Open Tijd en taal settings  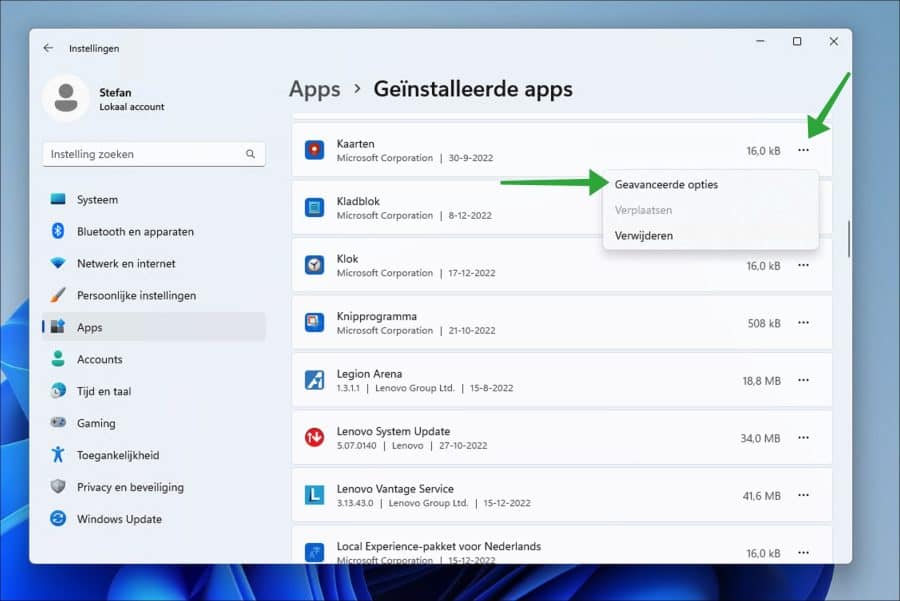click(154, 391)
